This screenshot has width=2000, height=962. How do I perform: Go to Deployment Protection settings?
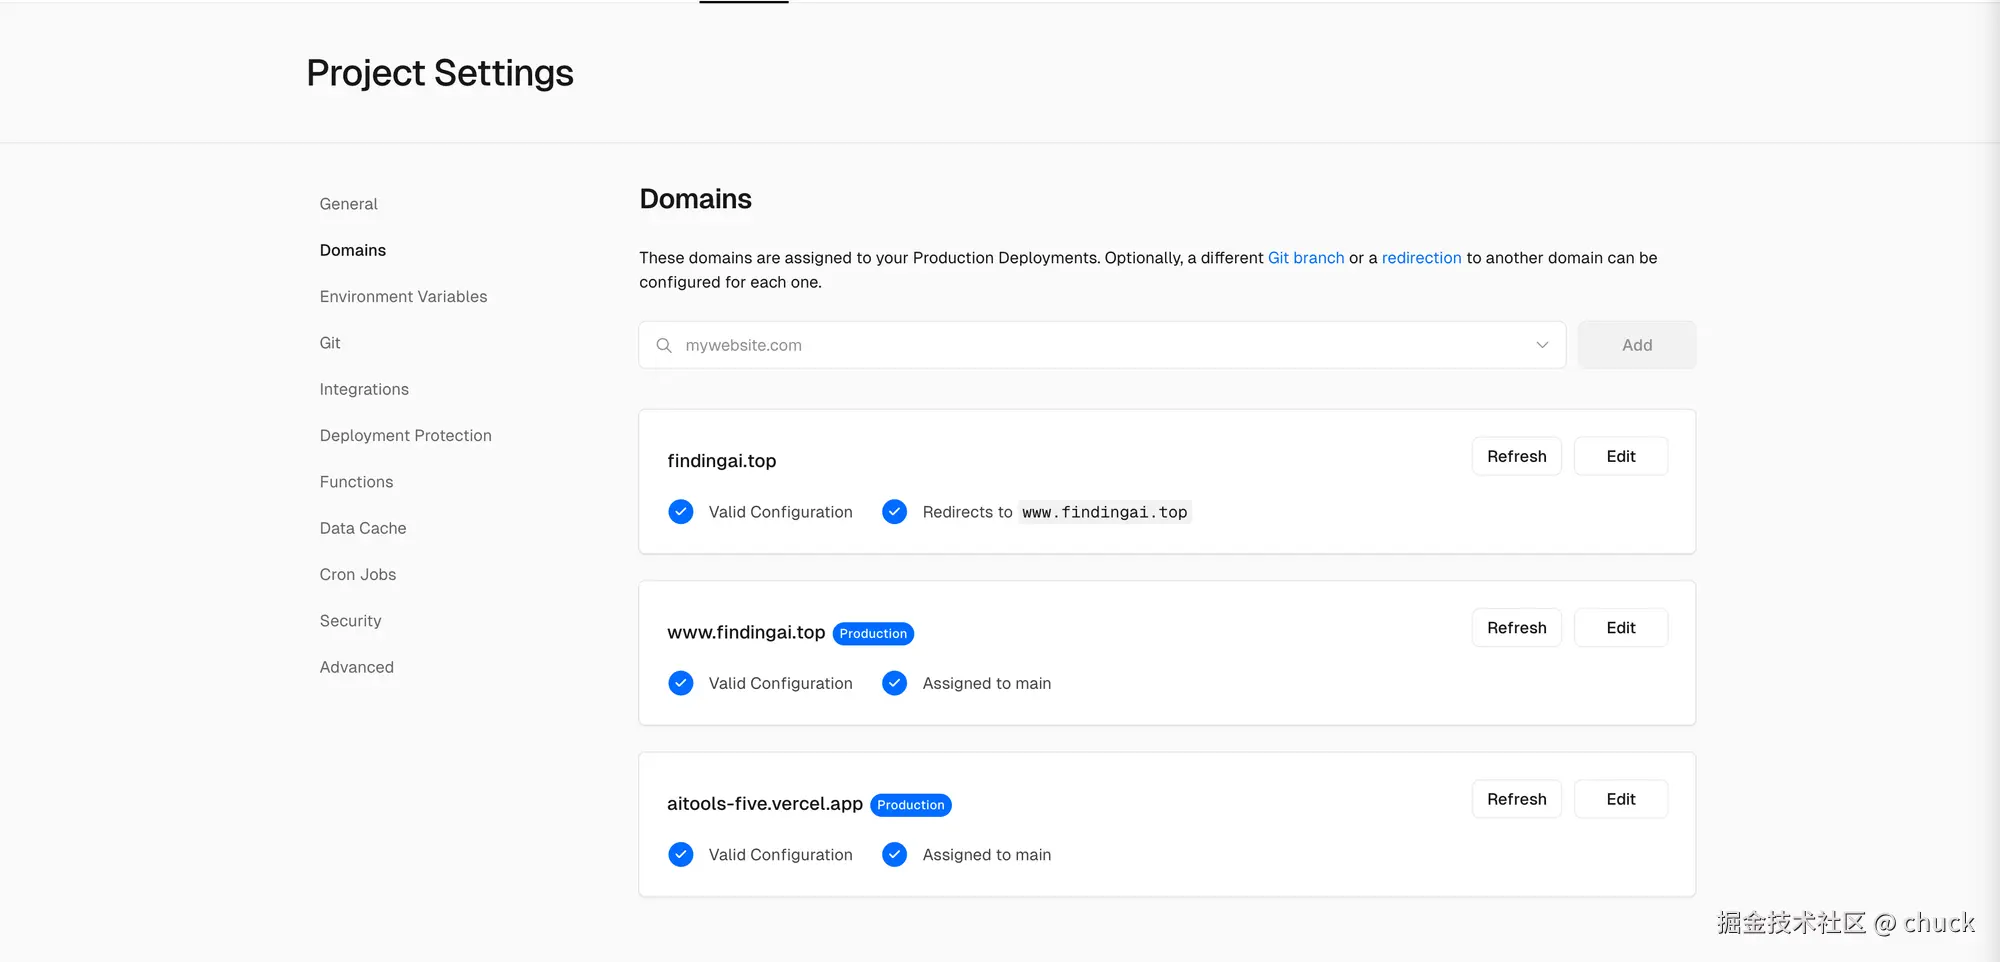click(x=405, y=436)
